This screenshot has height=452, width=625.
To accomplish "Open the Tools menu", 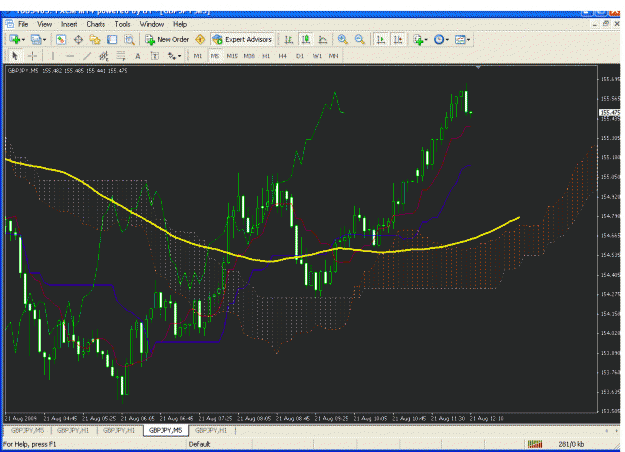I will [x=122, y=24].
